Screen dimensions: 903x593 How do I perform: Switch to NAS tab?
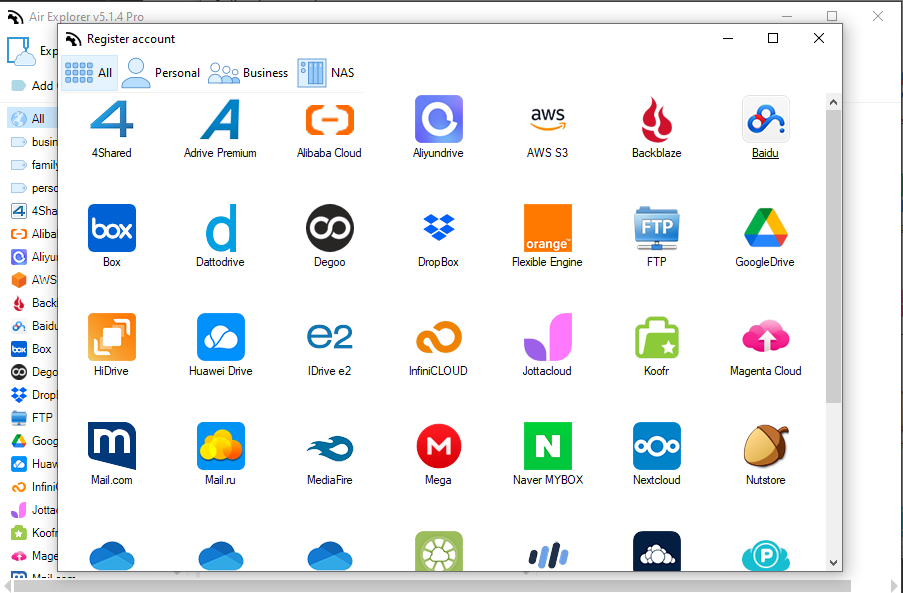[x=327, y=73]
